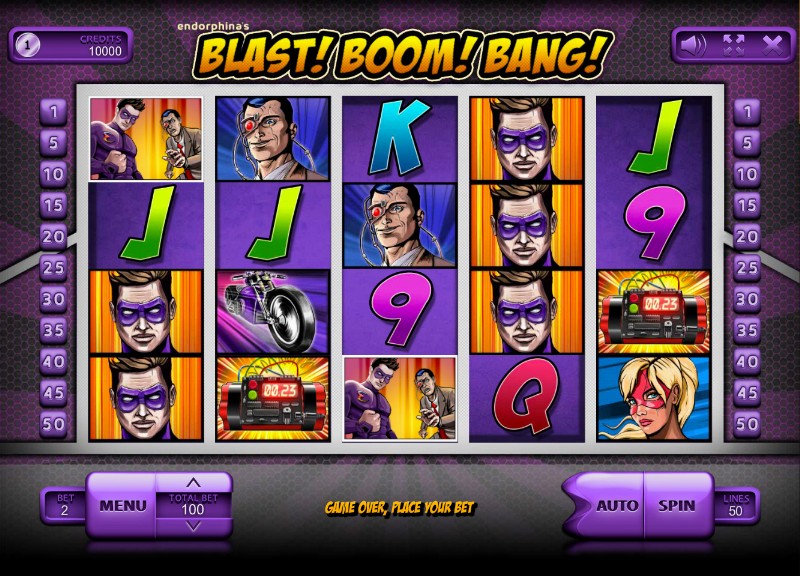Close the game with the X icon
This screenshot has width=800, height=576.
(772, 46)
